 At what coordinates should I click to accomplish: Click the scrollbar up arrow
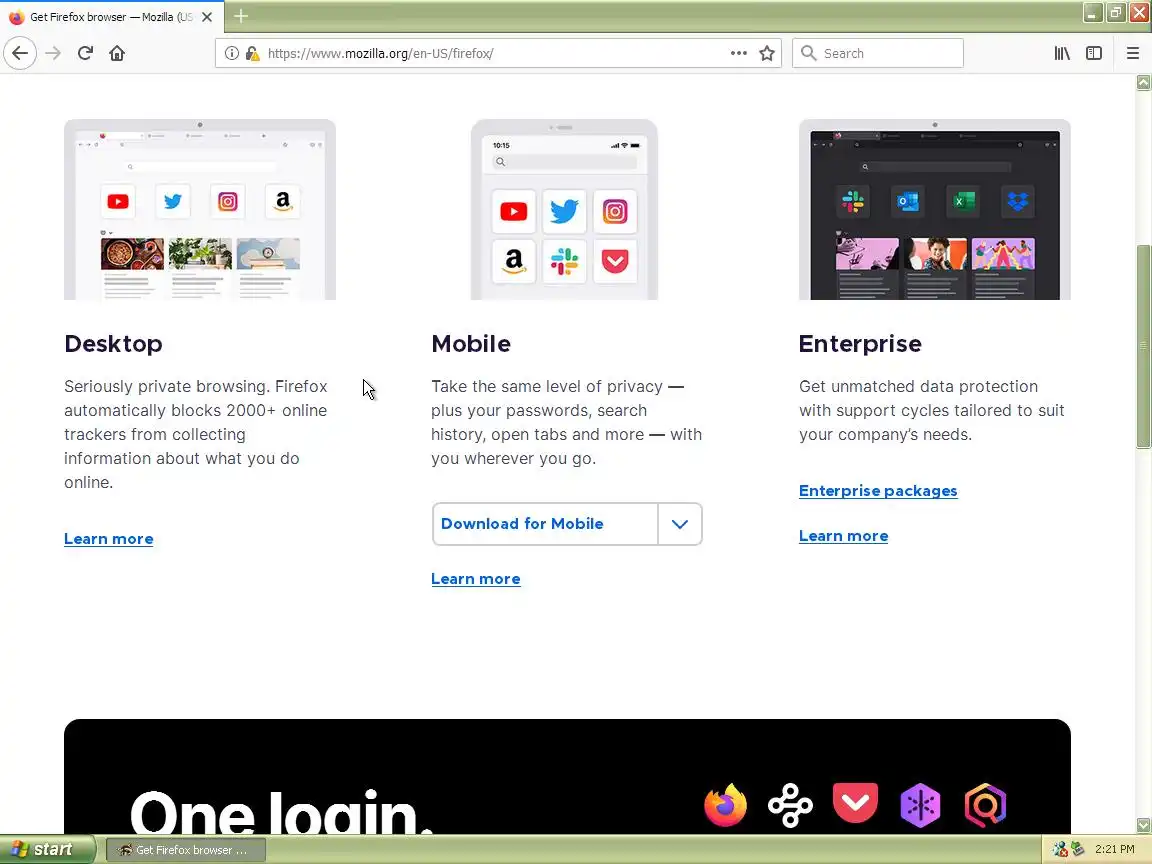[x=1143, y=82]
